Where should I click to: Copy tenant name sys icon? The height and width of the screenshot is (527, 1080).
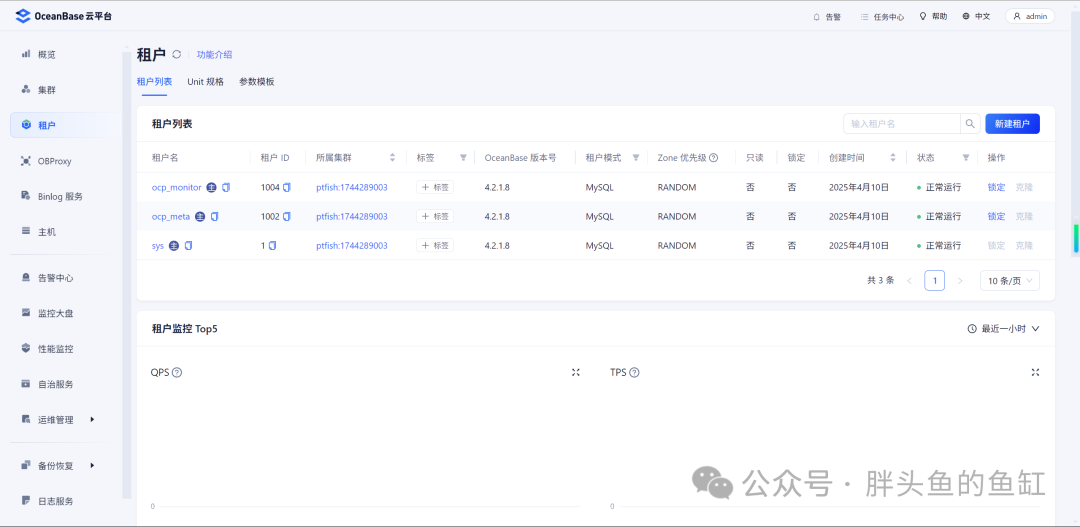pyautogui.click(x=189, y=245)
